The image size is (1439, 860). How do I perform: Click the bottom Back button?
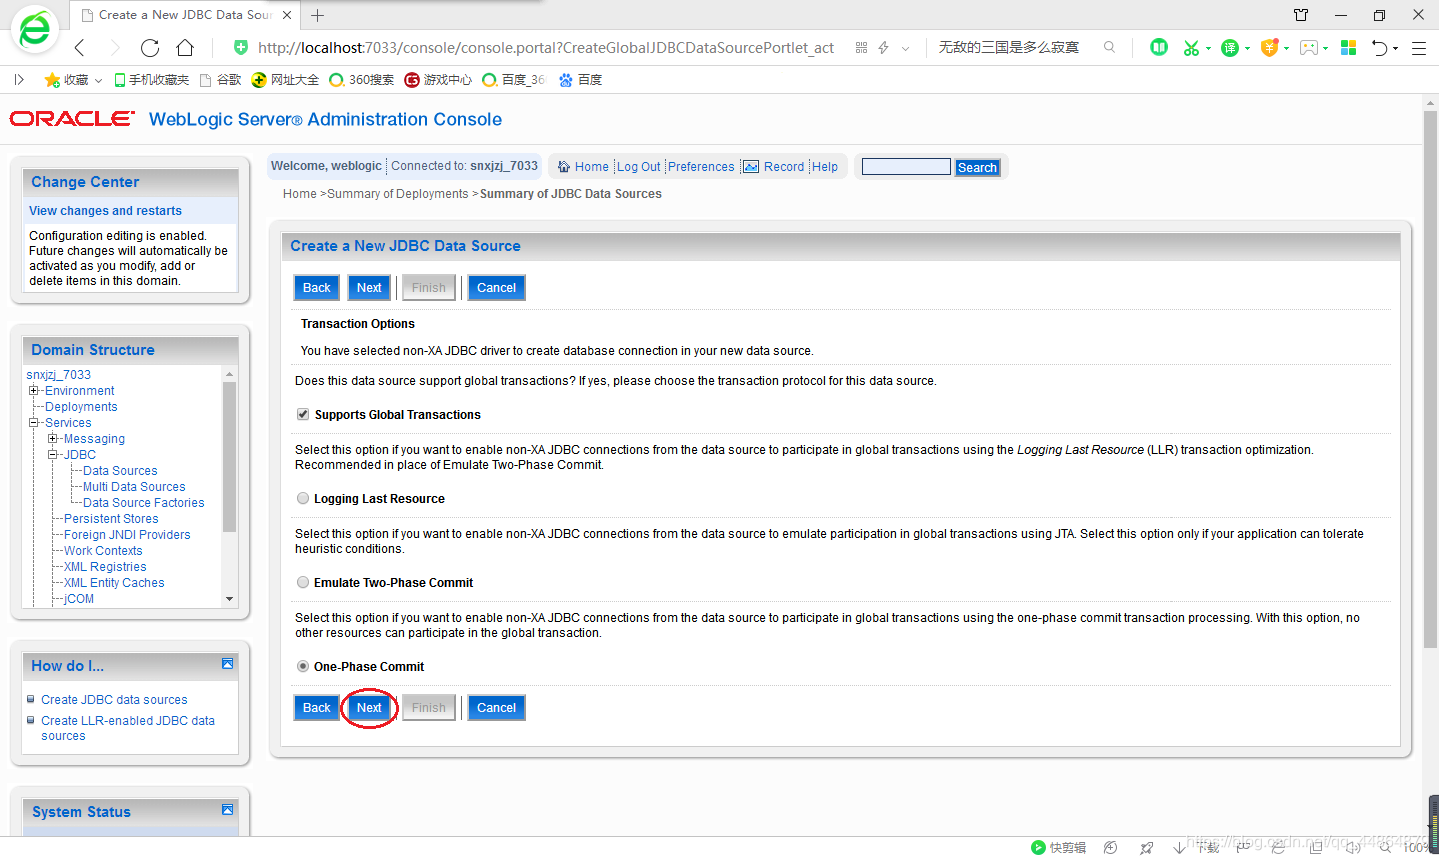(316, 708)
